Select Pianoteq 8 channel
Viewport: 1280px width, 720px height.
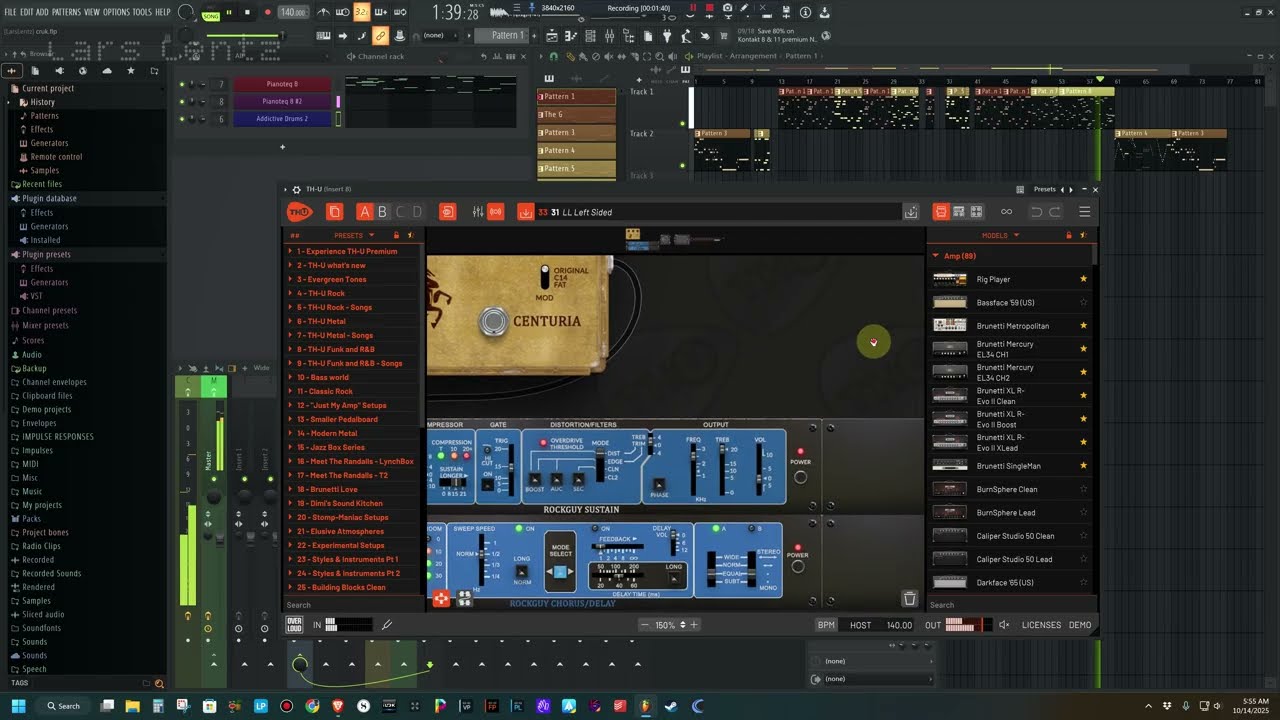pos(281,84)
